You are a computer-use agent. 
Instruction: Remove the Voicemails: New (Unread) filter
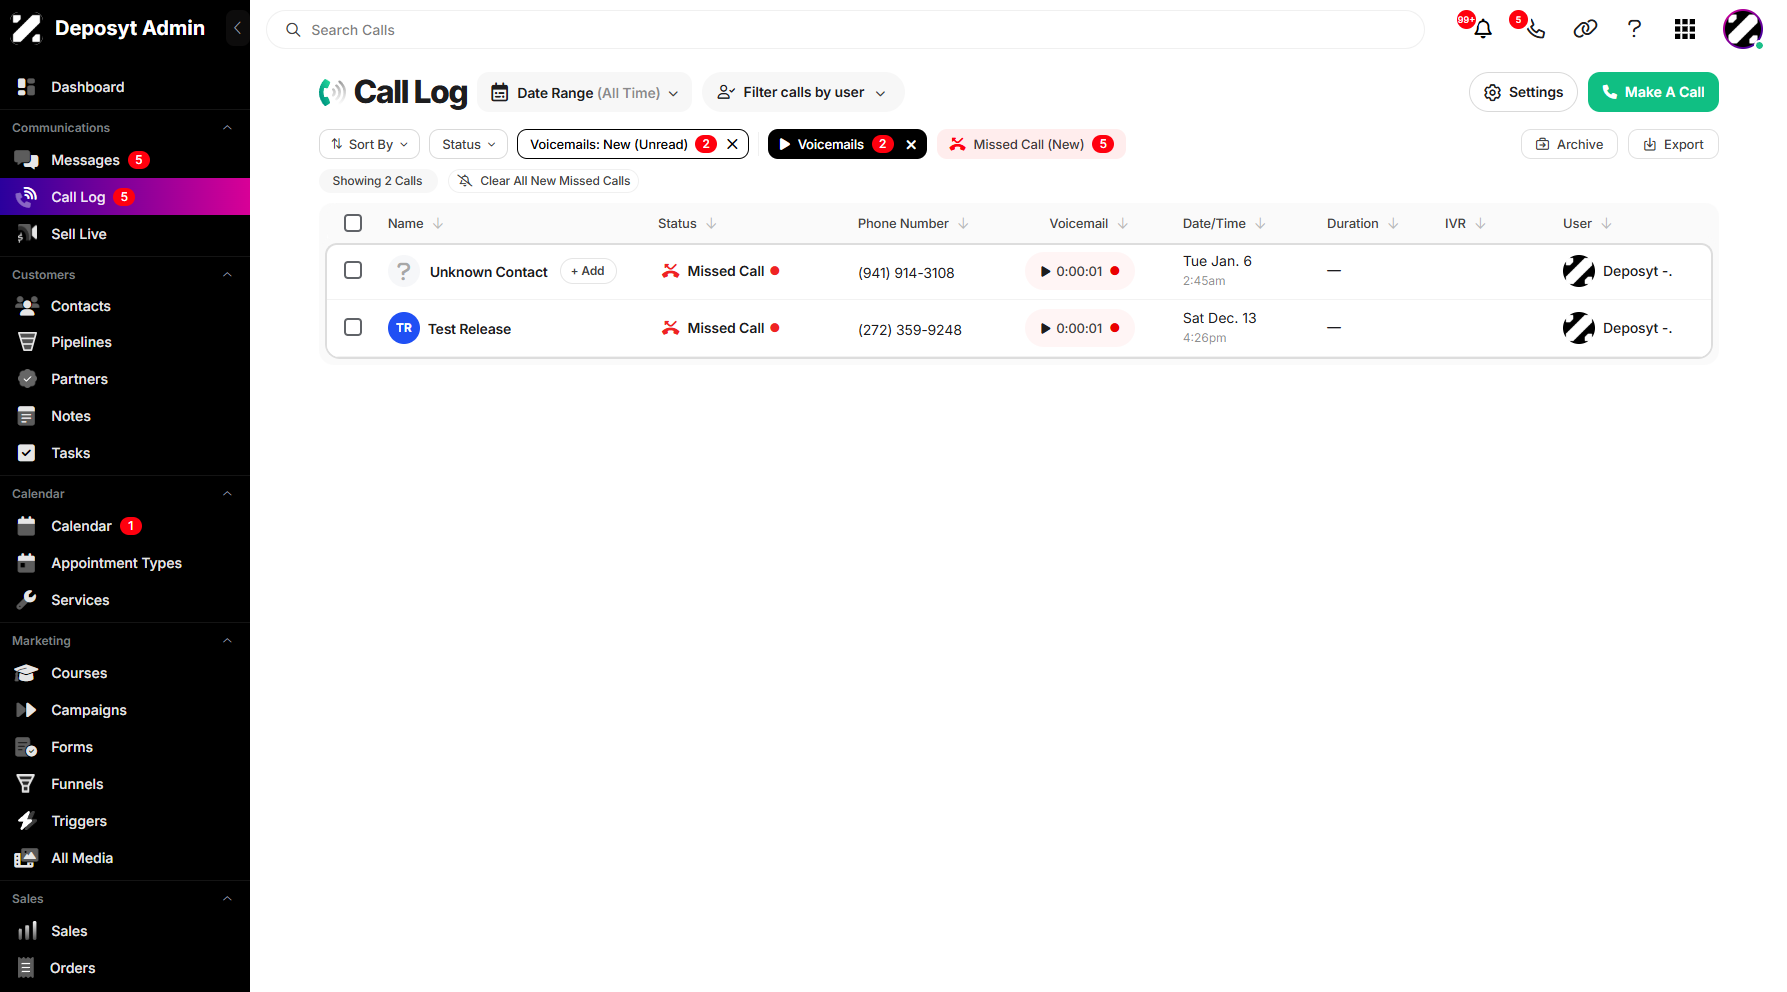tap(732, 144)
